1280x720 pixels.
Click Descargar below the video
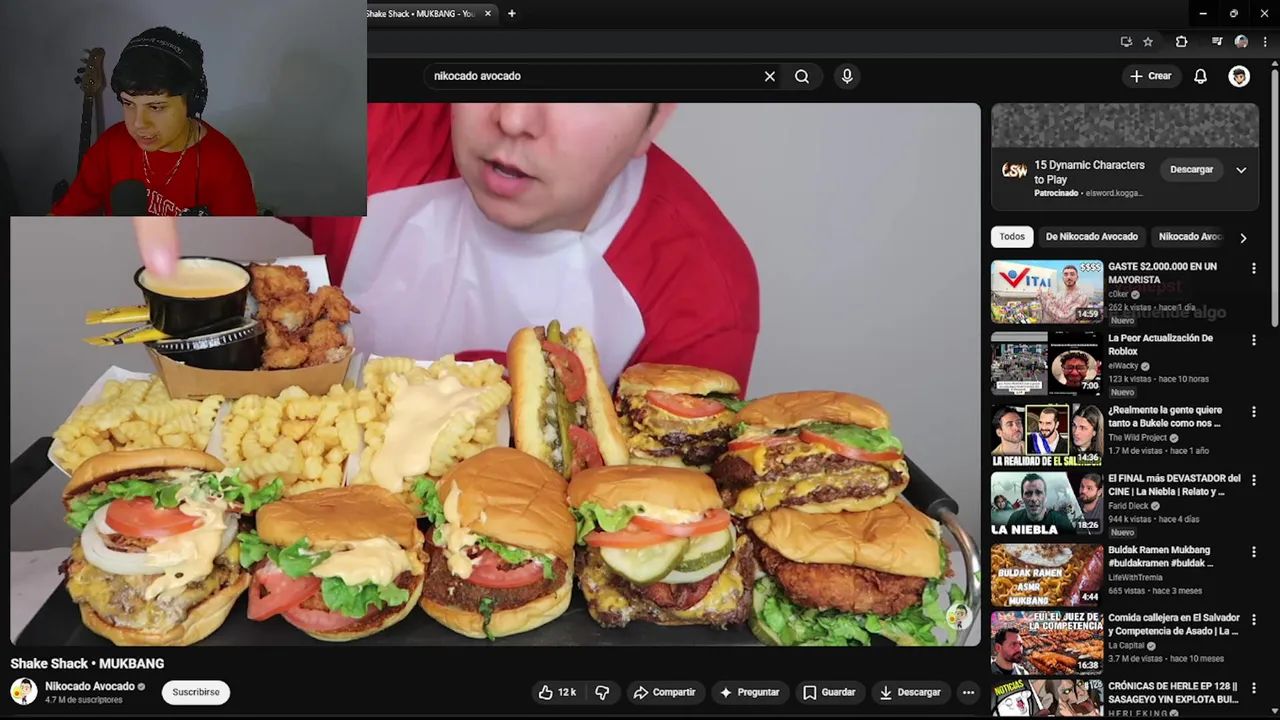[x=910, y=692]
